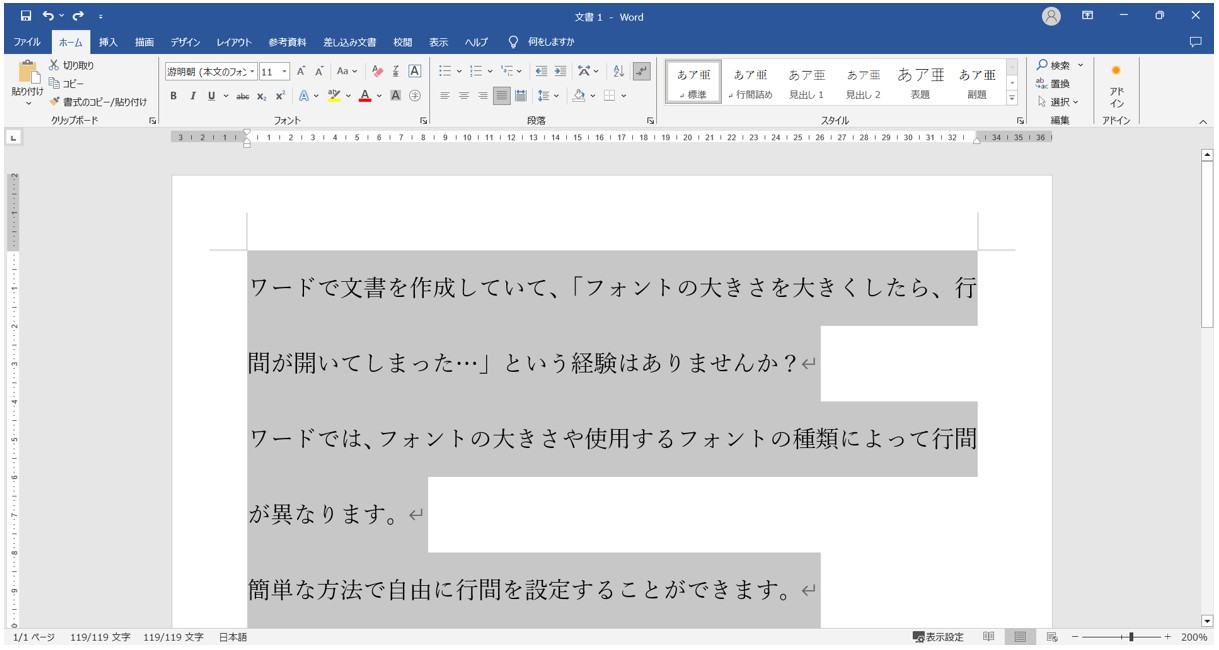
Task: Click the Clear All Formatting eraser icon
Action: point(377,71)
